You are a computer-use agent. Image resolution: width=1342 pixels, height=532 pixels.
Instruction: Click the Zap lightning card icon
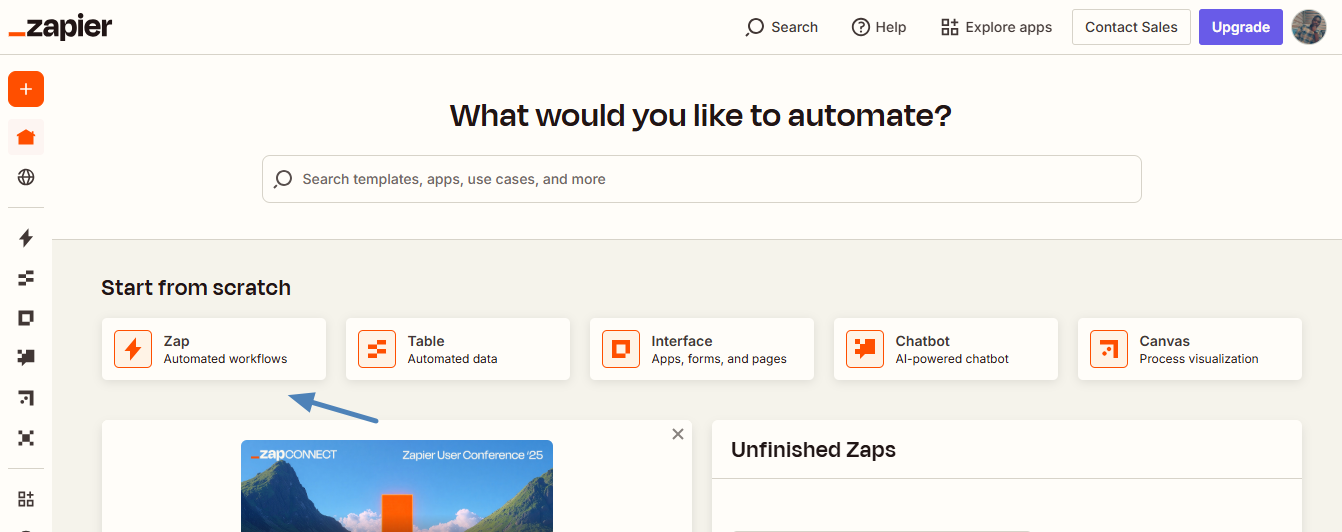click(x=133, y=349)
